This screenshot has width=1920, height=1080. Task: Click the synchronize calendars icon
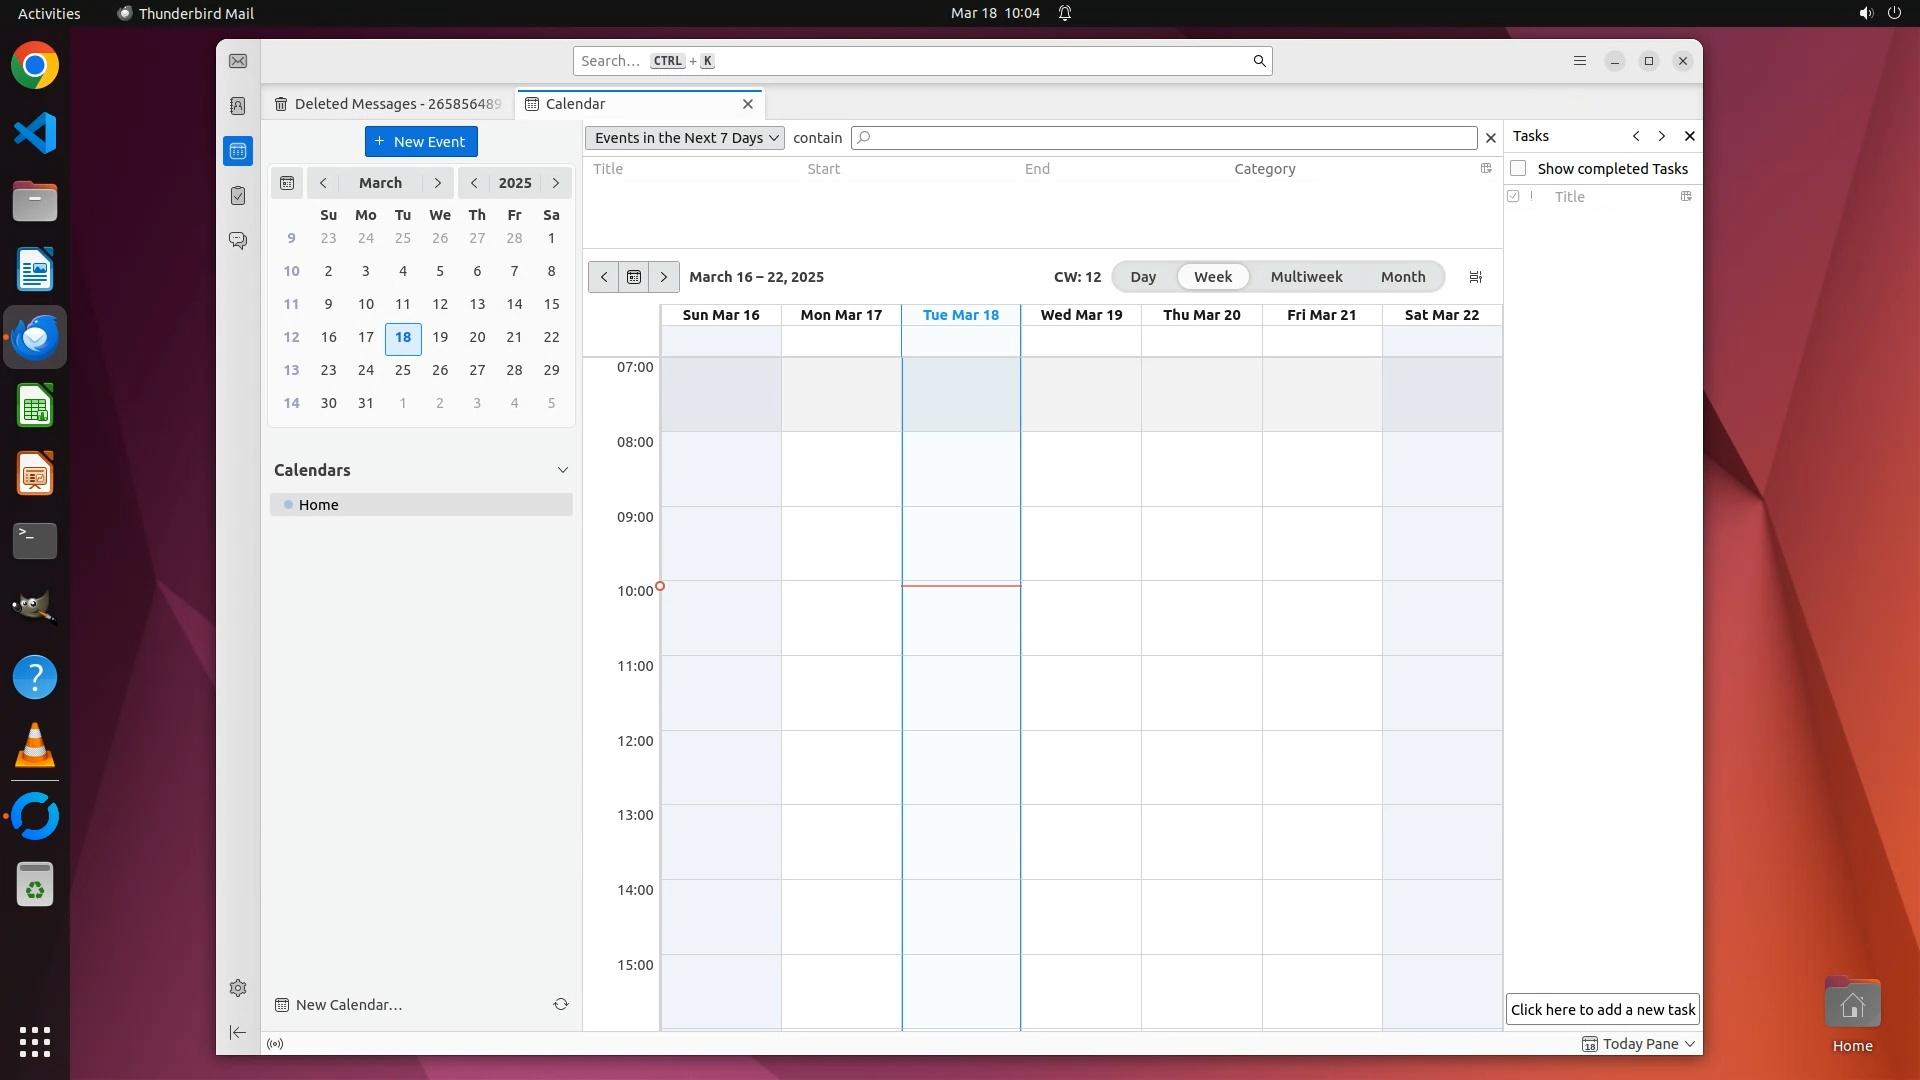[x=561, y=1004]
